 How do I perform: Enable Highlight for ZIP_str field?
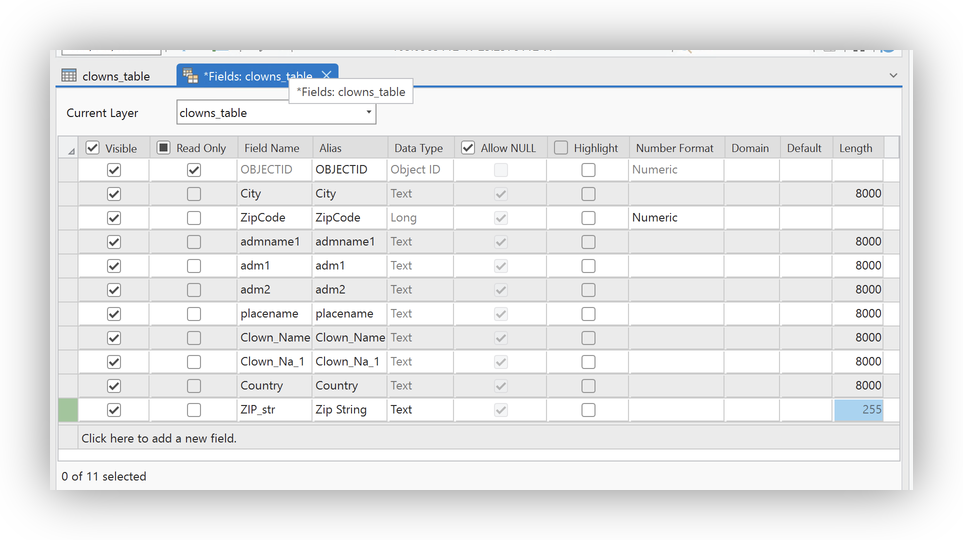point(588,410)
